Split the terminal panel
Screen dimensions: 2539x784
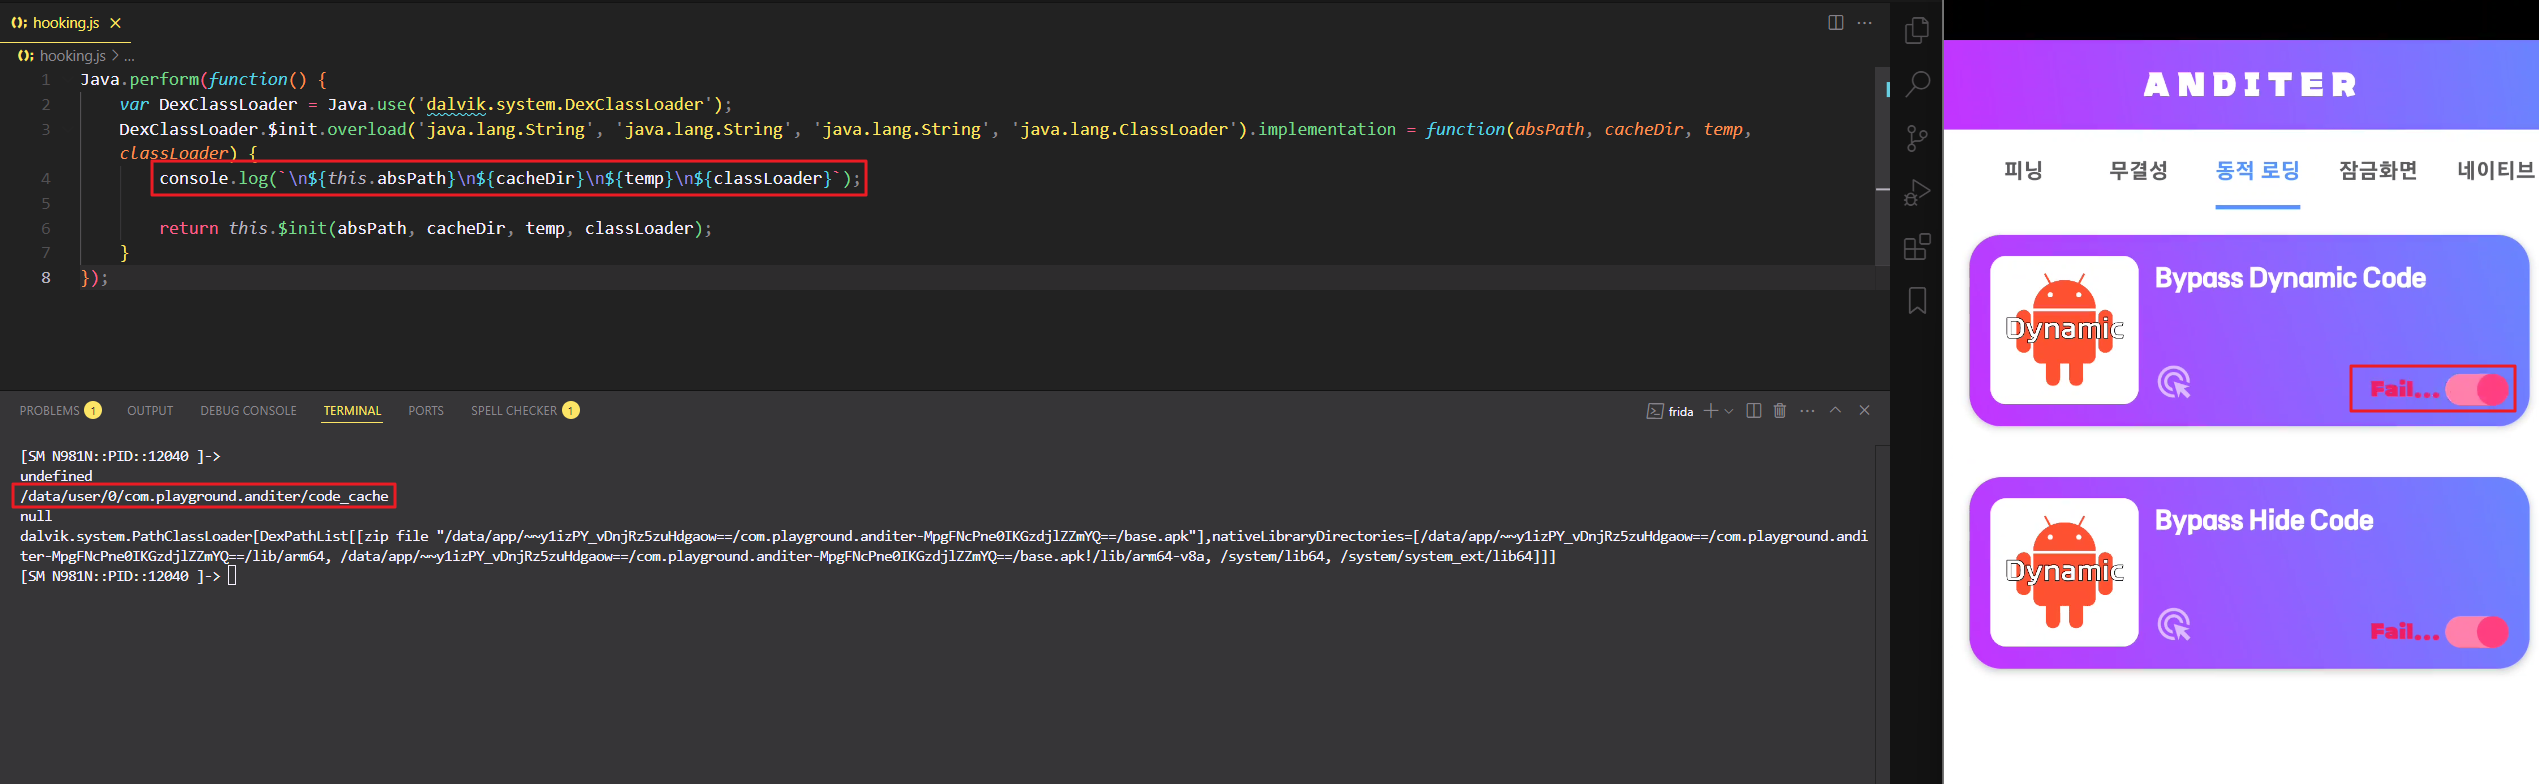point(1753,411)
